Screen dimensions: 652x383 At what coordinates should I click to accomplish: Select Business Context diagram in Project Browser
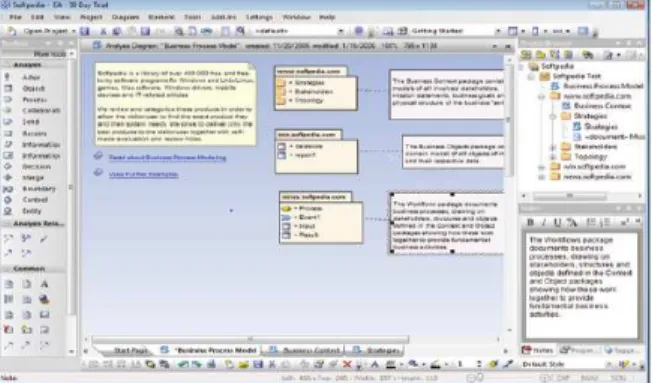click(x=602, y=106)
